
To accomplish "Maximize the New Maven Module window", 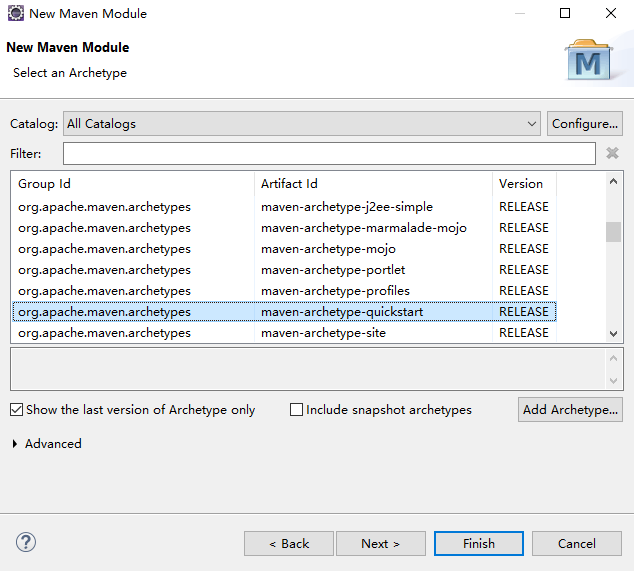I will (565, 13).
